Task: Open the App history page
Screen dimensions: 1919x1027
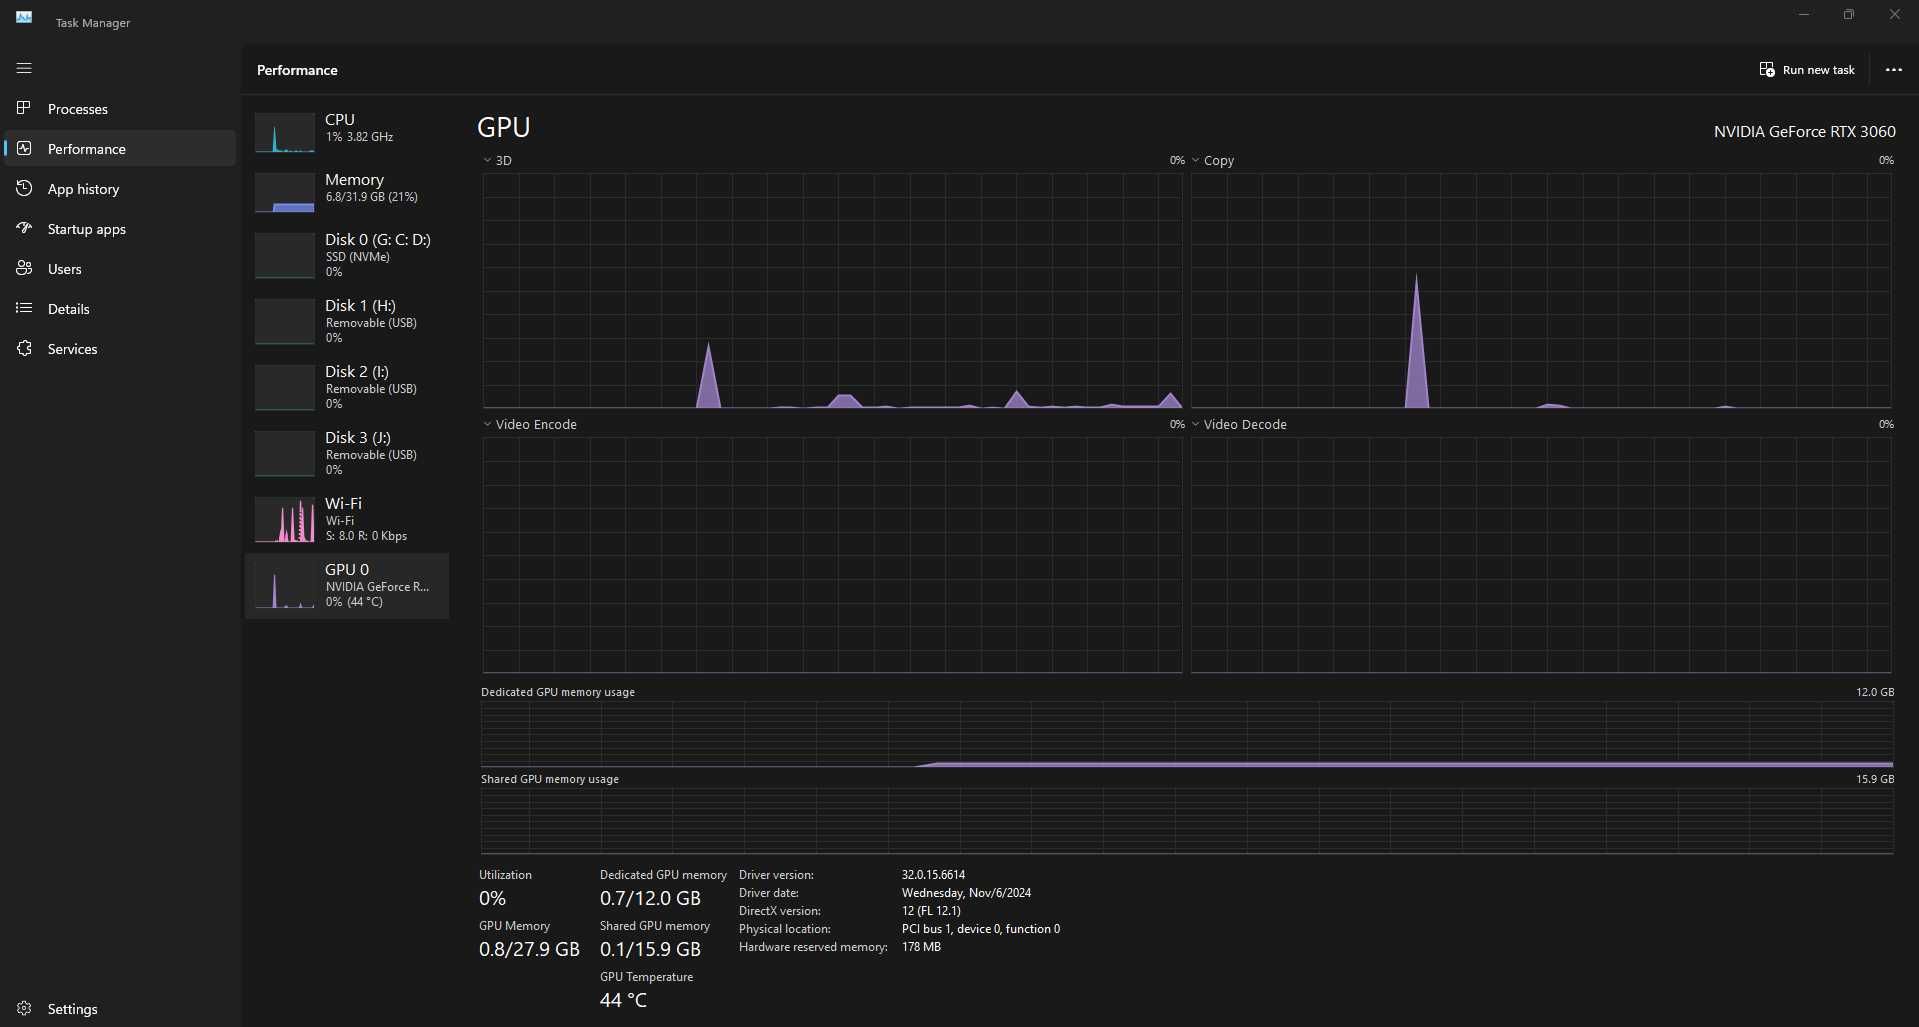Action: pos(120,188)
